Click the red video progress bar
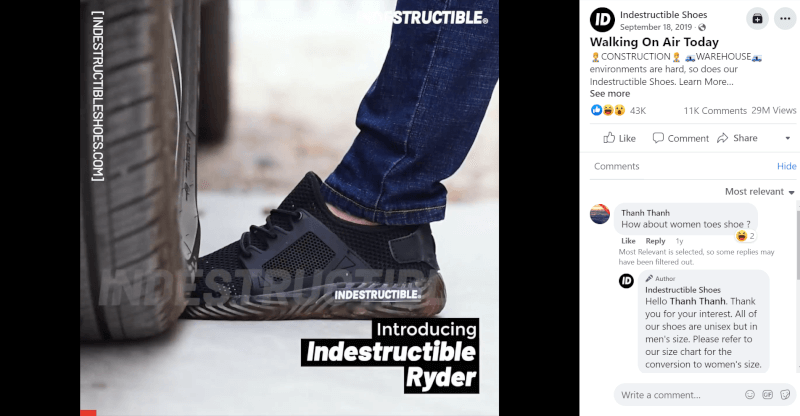The width and height of the screenshot is (800, 416). coord(88,413)
